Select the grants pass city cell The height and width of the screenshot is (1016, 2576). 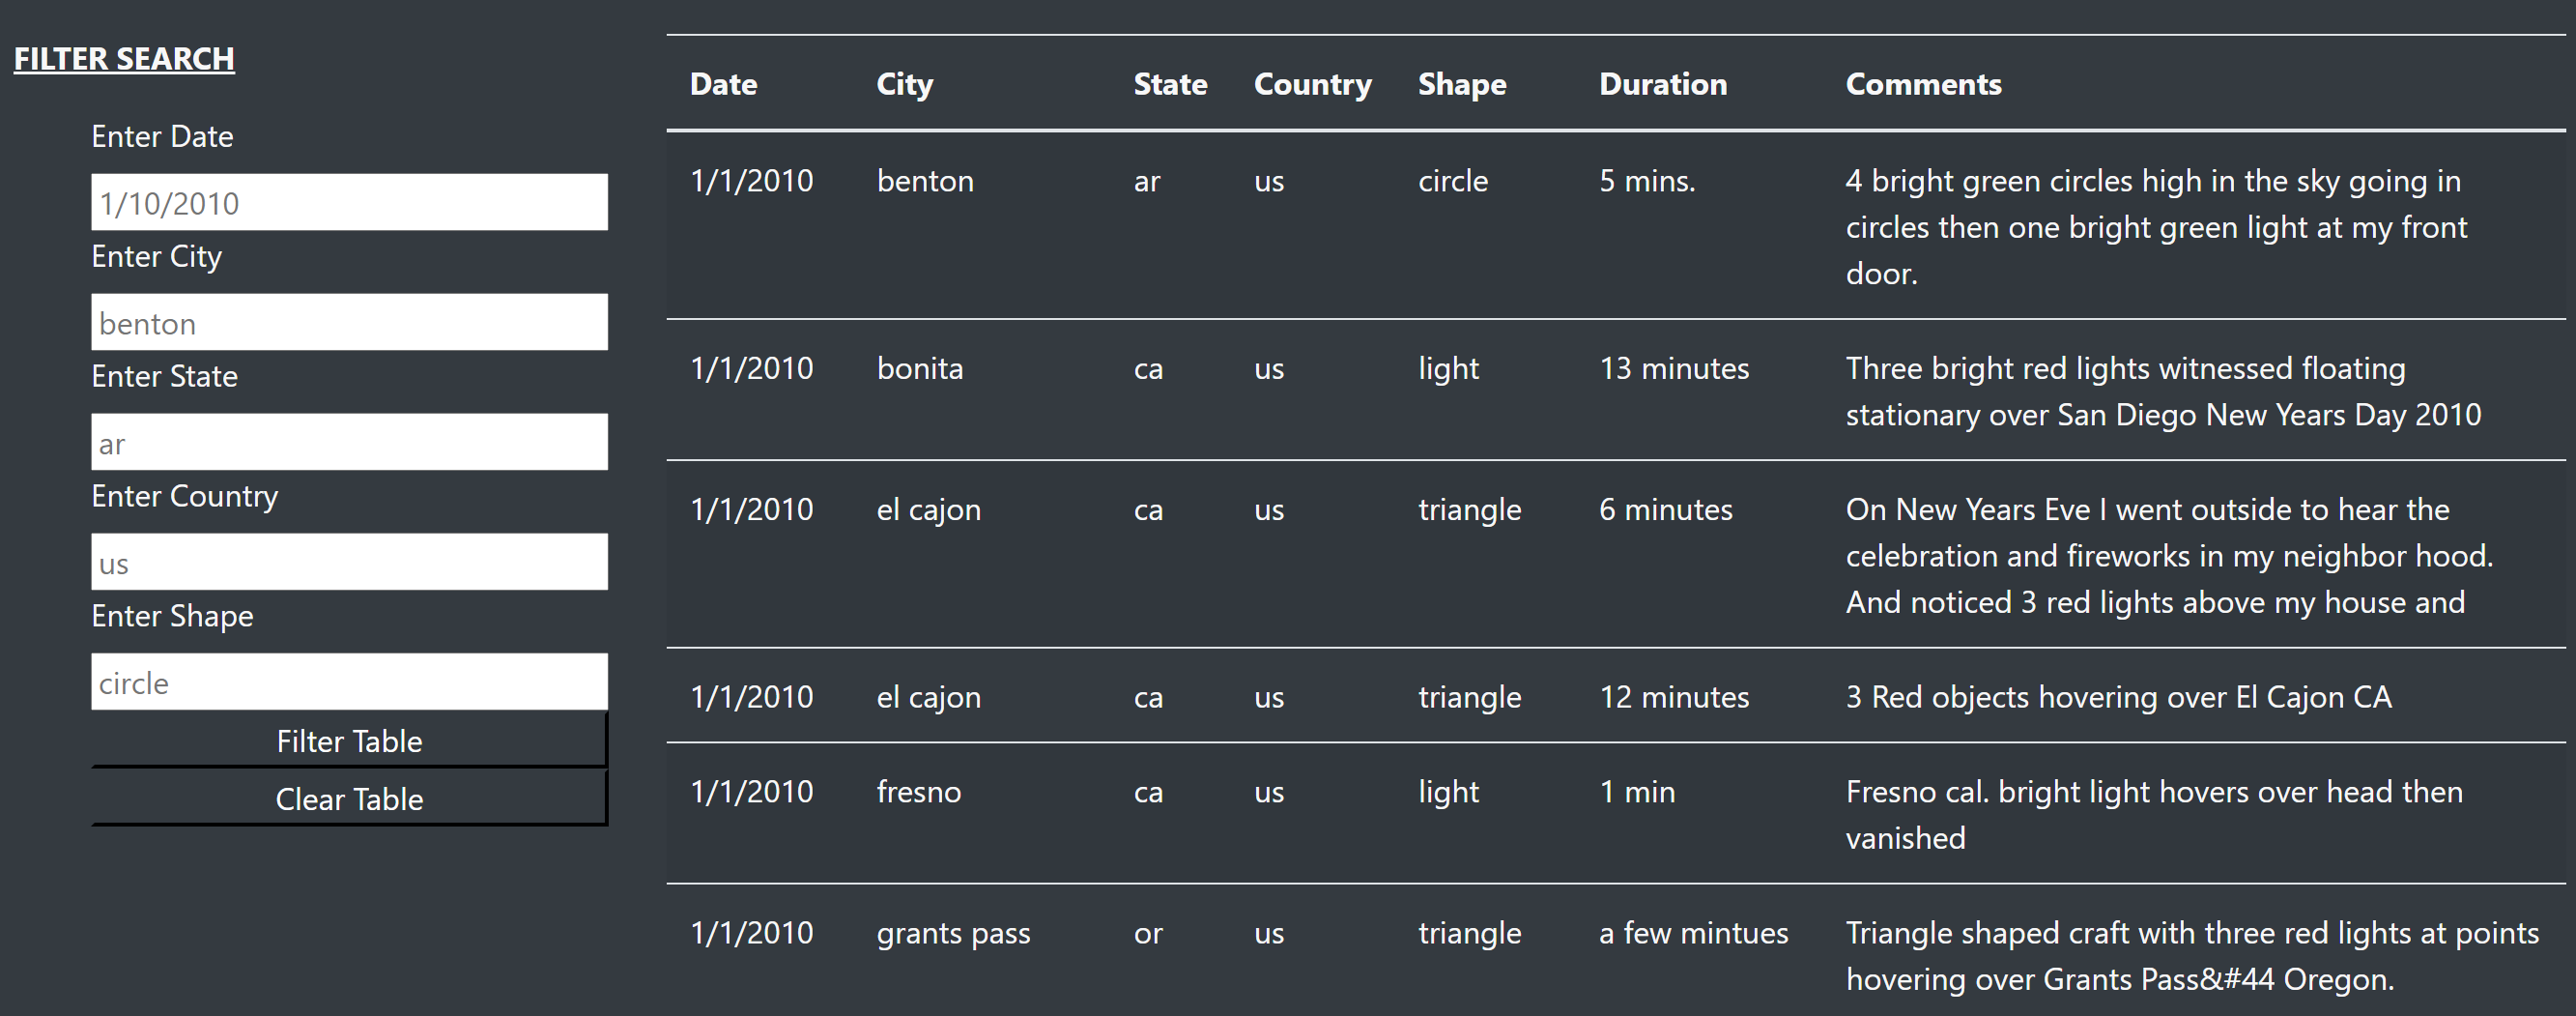[953, 933]
